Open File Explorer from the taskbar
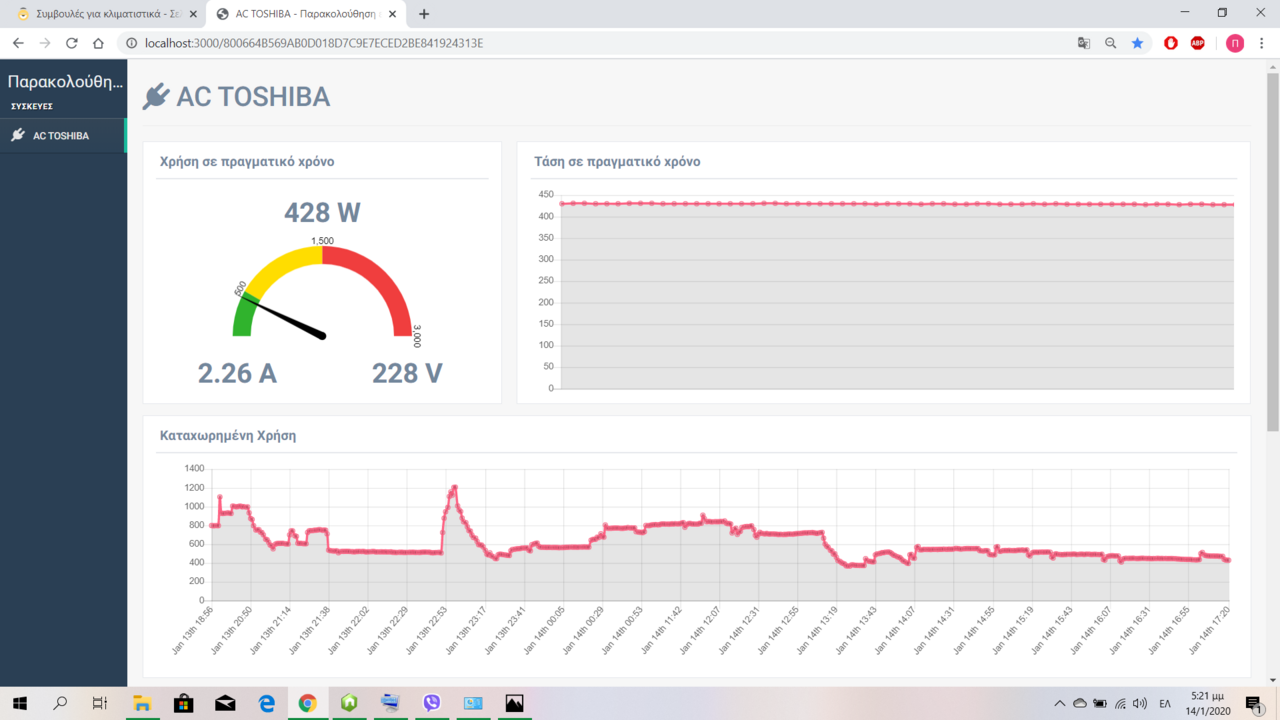Screen dimensions: 1280x720 [x=142, y=703]
